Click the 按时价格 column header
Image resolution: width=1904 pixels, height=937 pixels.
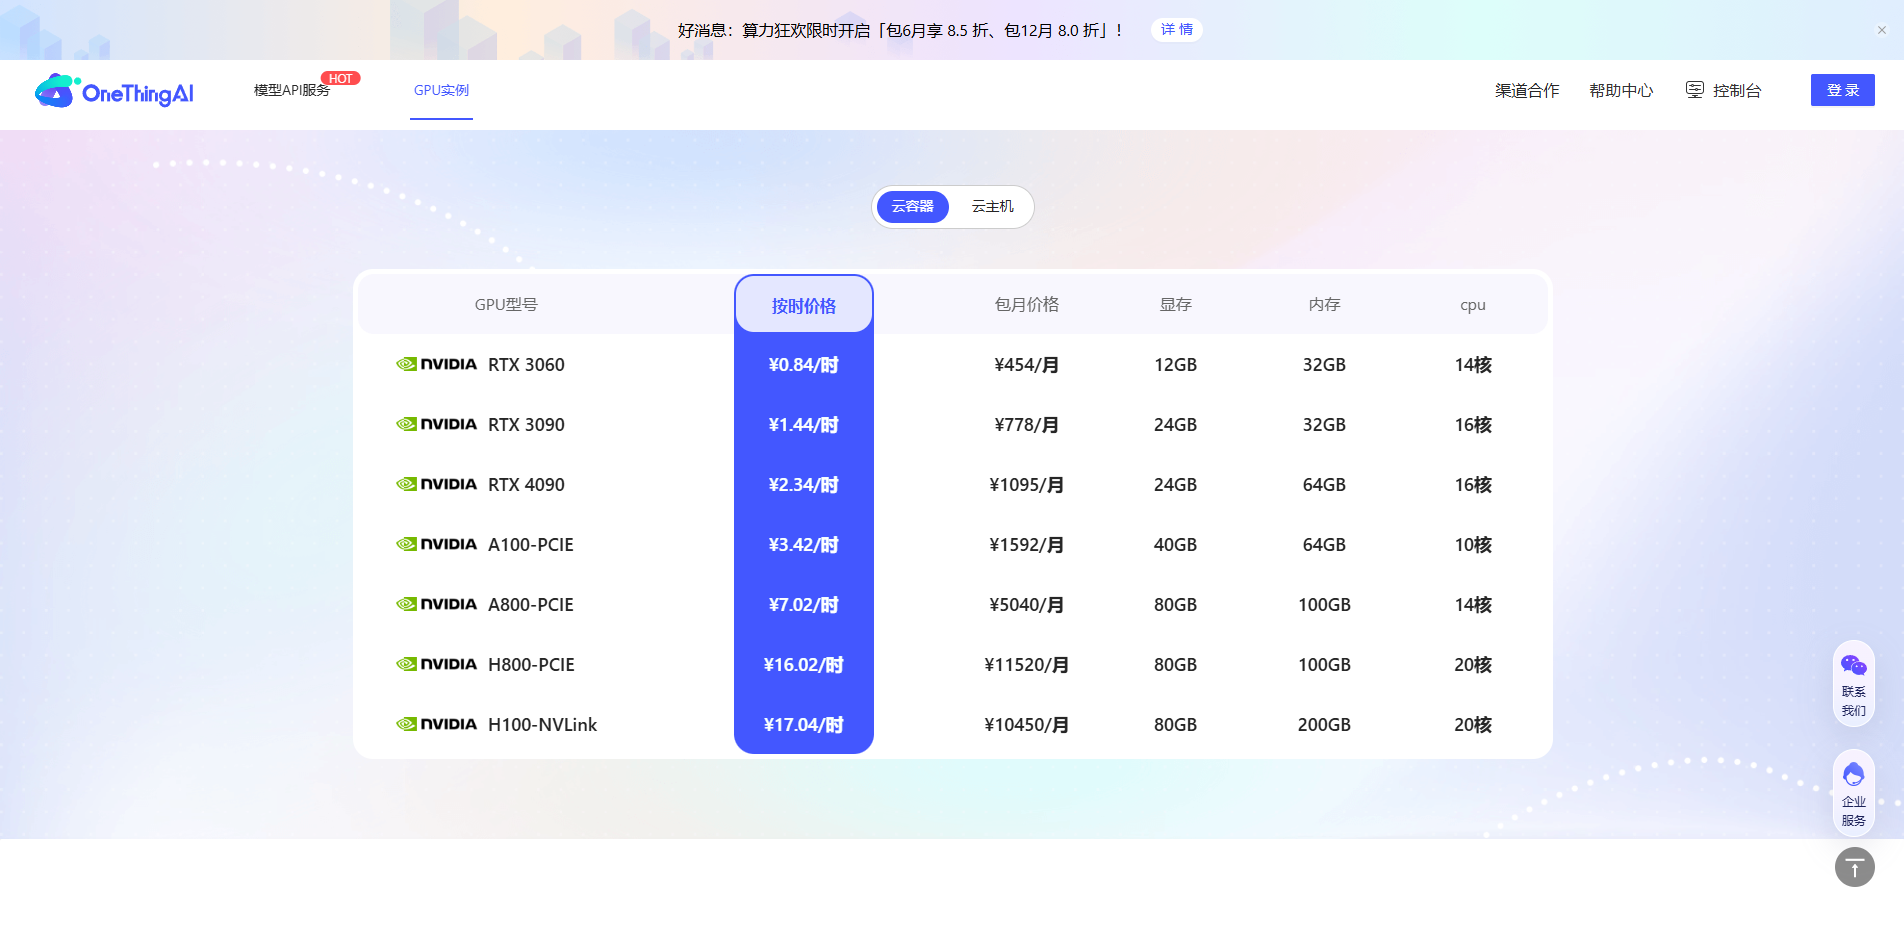[x=804, y=306]
